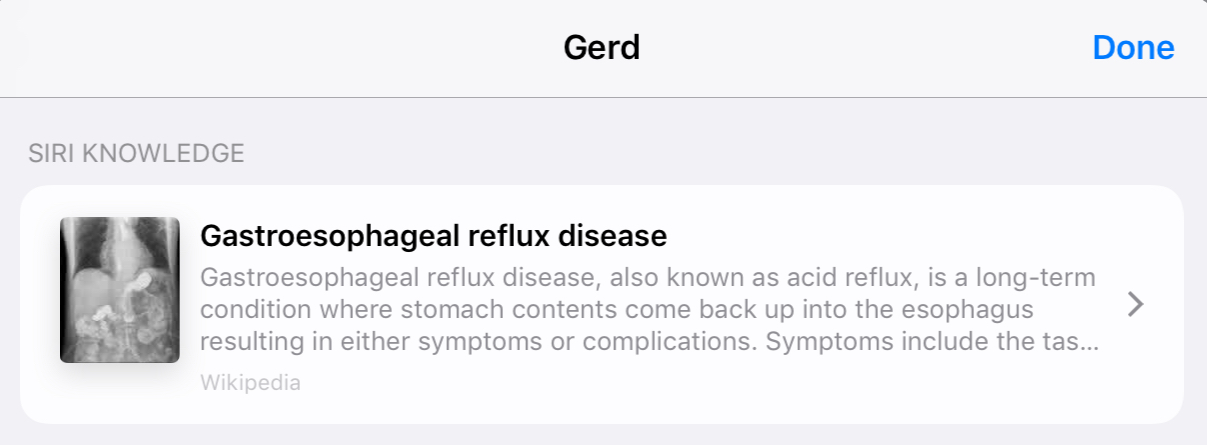Screen dimensions: 1207x445
Task: Click description line starting 'resulting in either symptoms'
Action: [x=650, y=342]
